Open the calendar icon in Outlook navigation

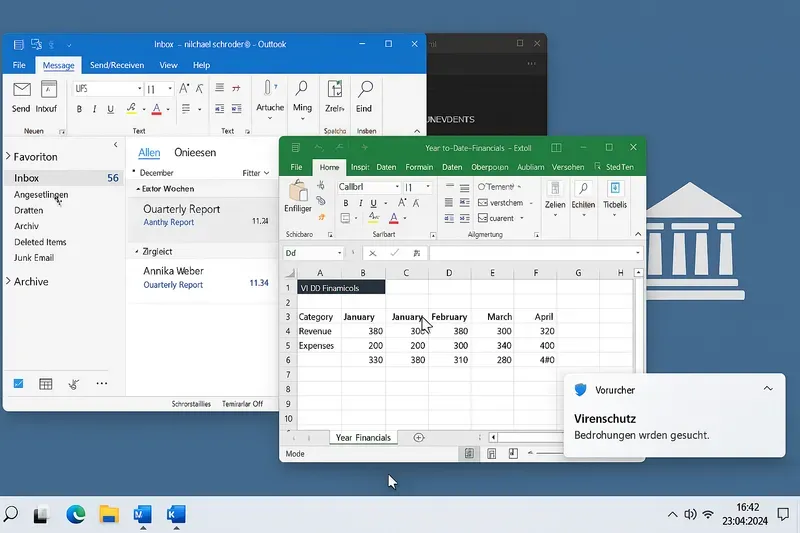(46, 384)
